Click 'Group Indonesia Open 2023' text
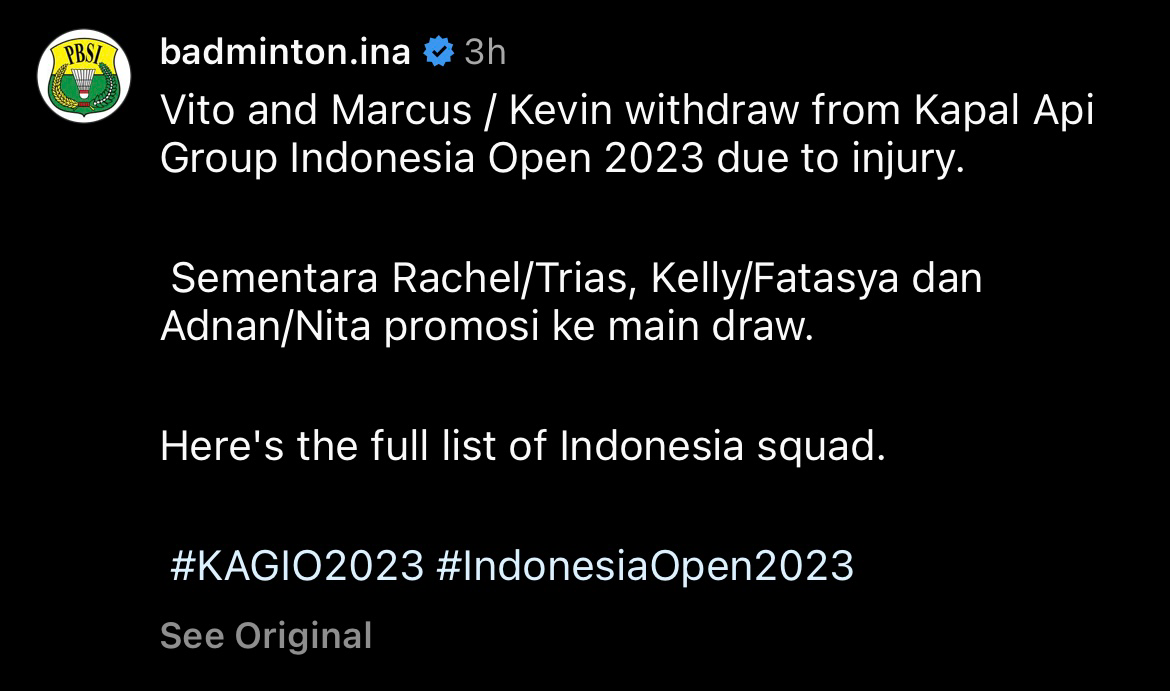1170x691 pixels. 431,160
